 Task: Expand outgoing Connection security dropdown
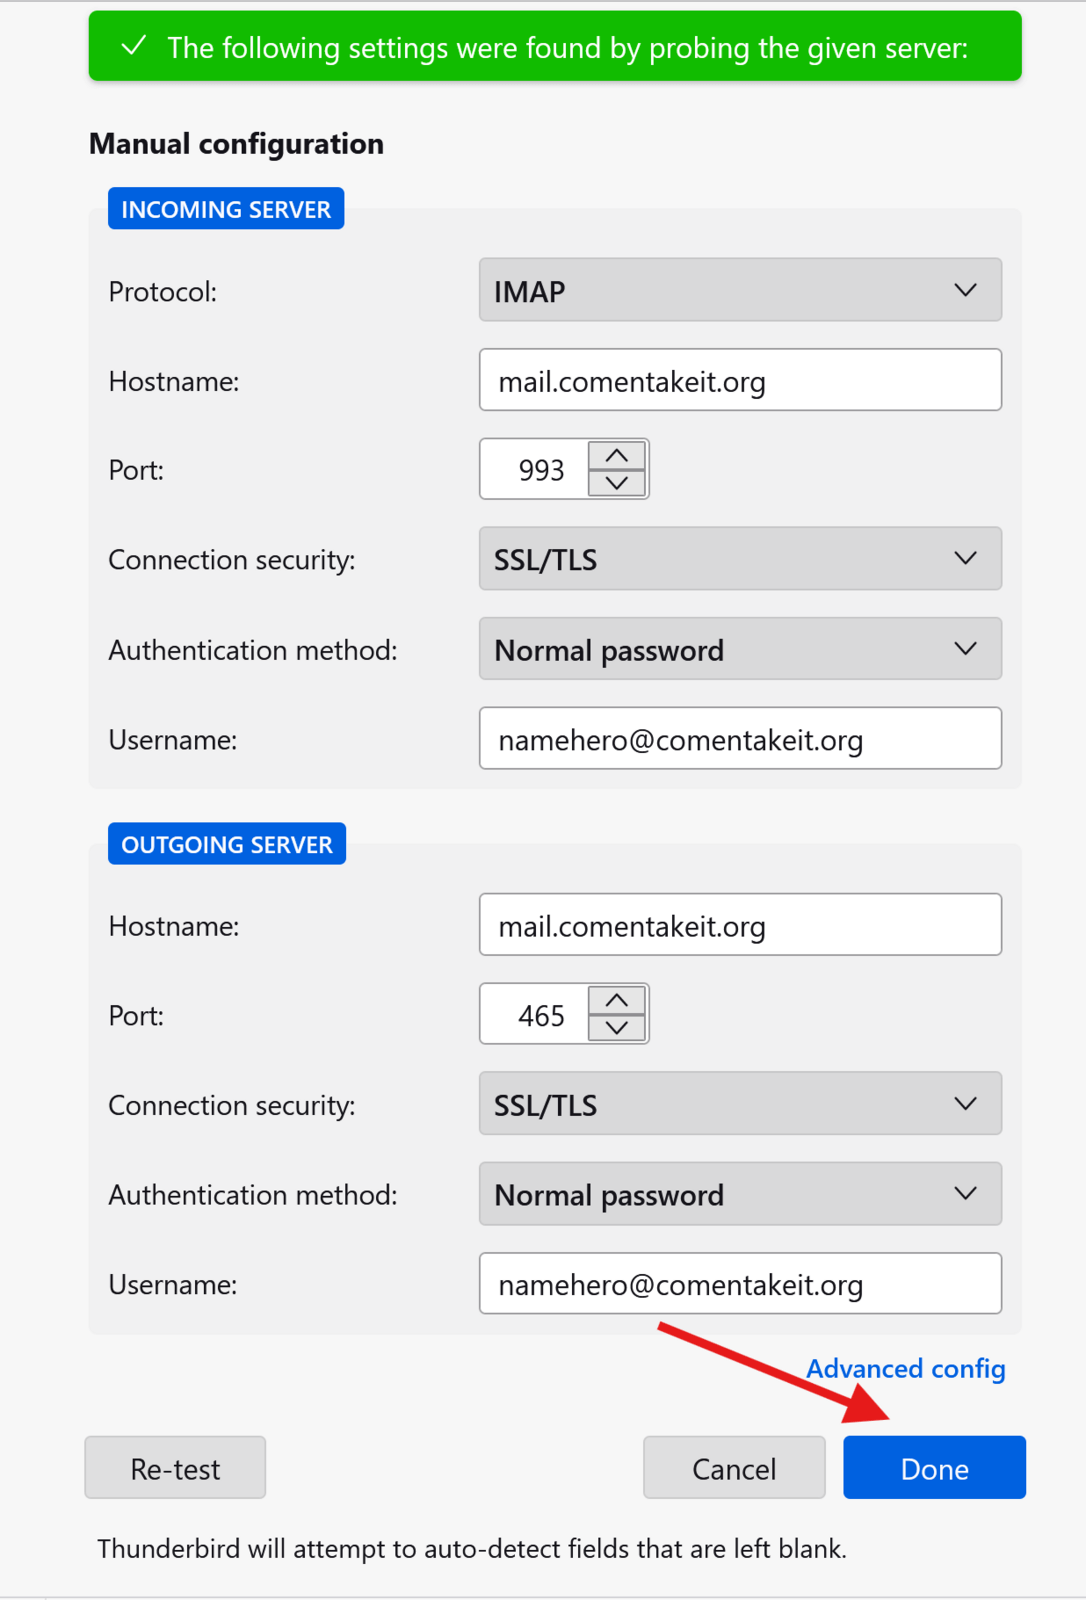740,1104
